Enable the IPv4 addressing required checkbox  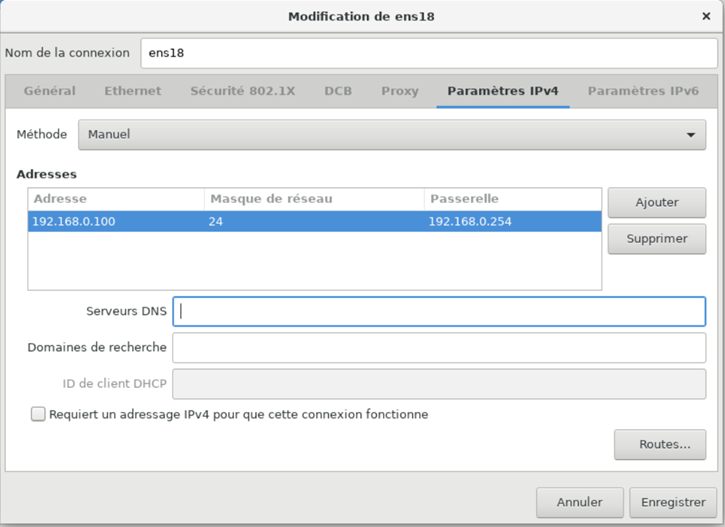pyautogui.click(x=38, y=414)
